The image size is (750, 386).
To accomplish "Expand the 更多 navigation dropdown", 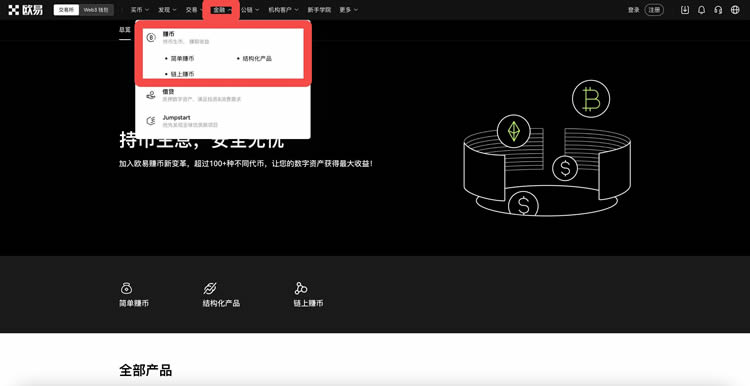I will [x=349, y=10].
